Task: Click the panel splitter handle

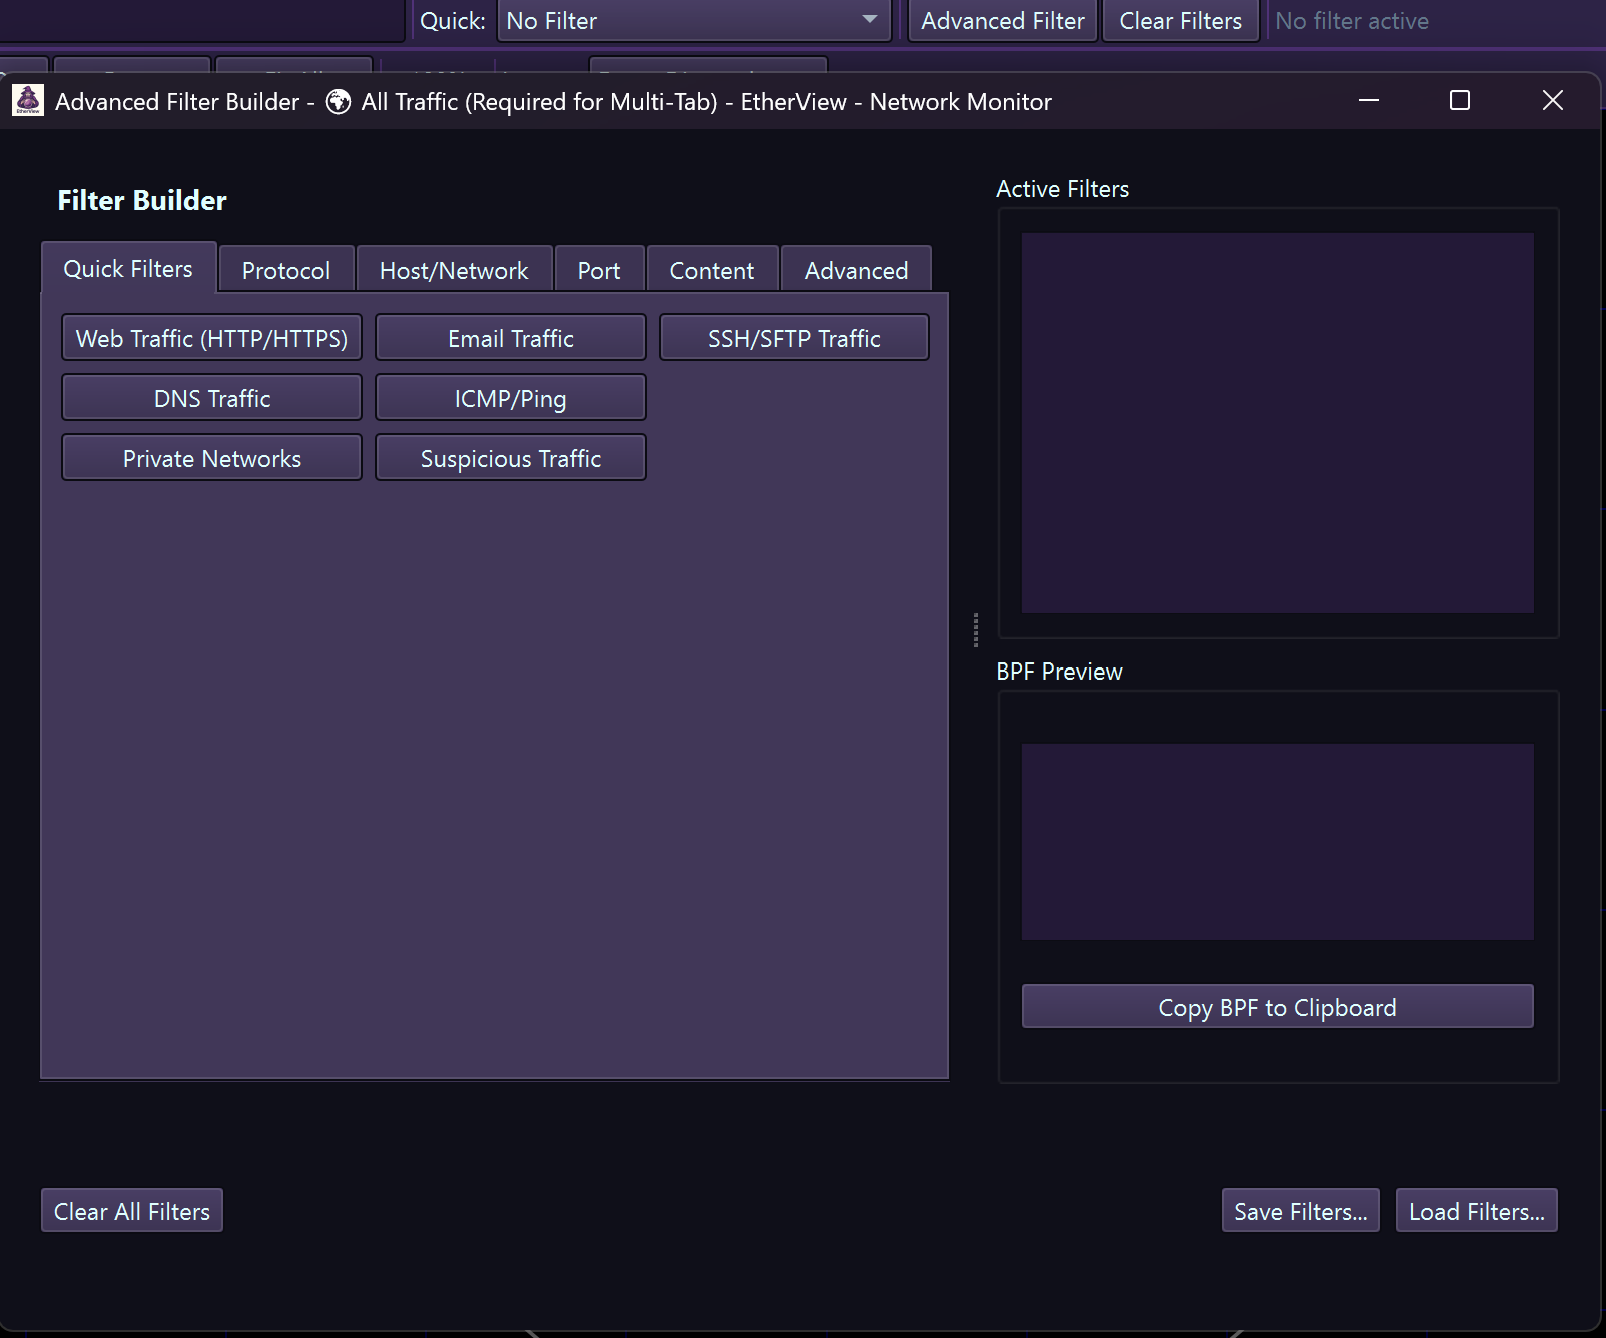Action: [x=975, y=630]
